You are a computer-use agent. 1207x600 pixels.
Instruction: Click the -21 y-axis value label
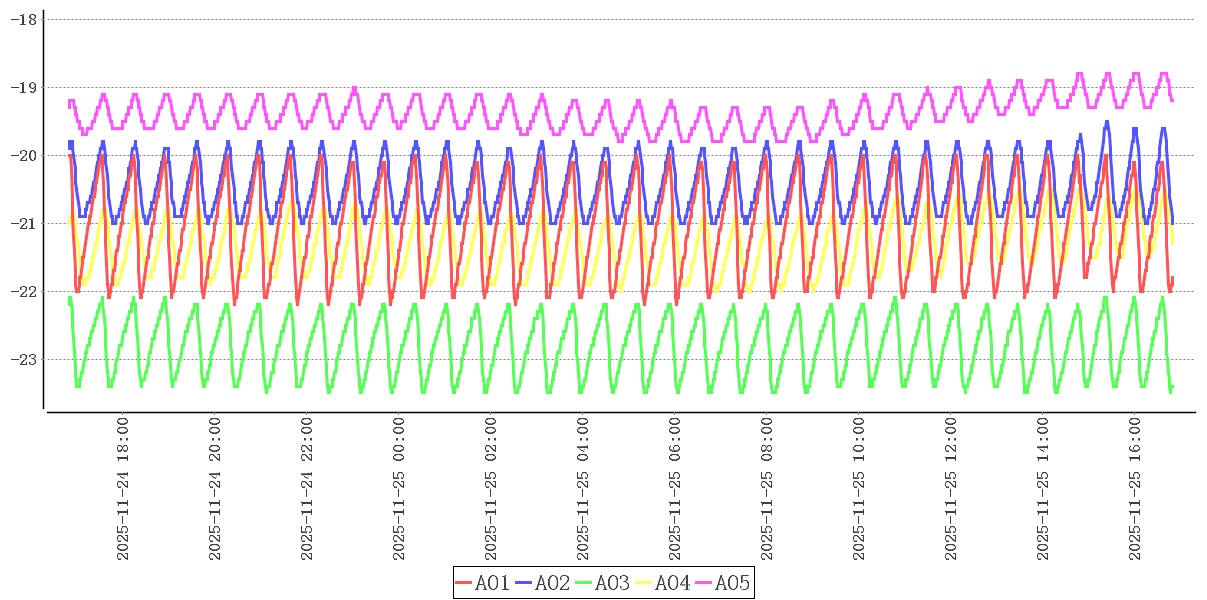pos(22,224)
